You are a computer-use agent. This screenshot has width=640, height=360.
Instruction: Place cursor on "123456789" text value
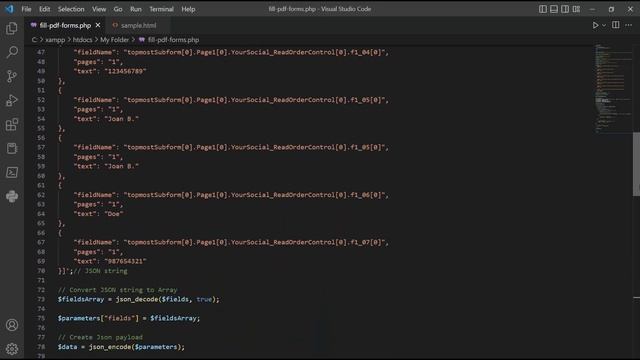click(125, 71)
